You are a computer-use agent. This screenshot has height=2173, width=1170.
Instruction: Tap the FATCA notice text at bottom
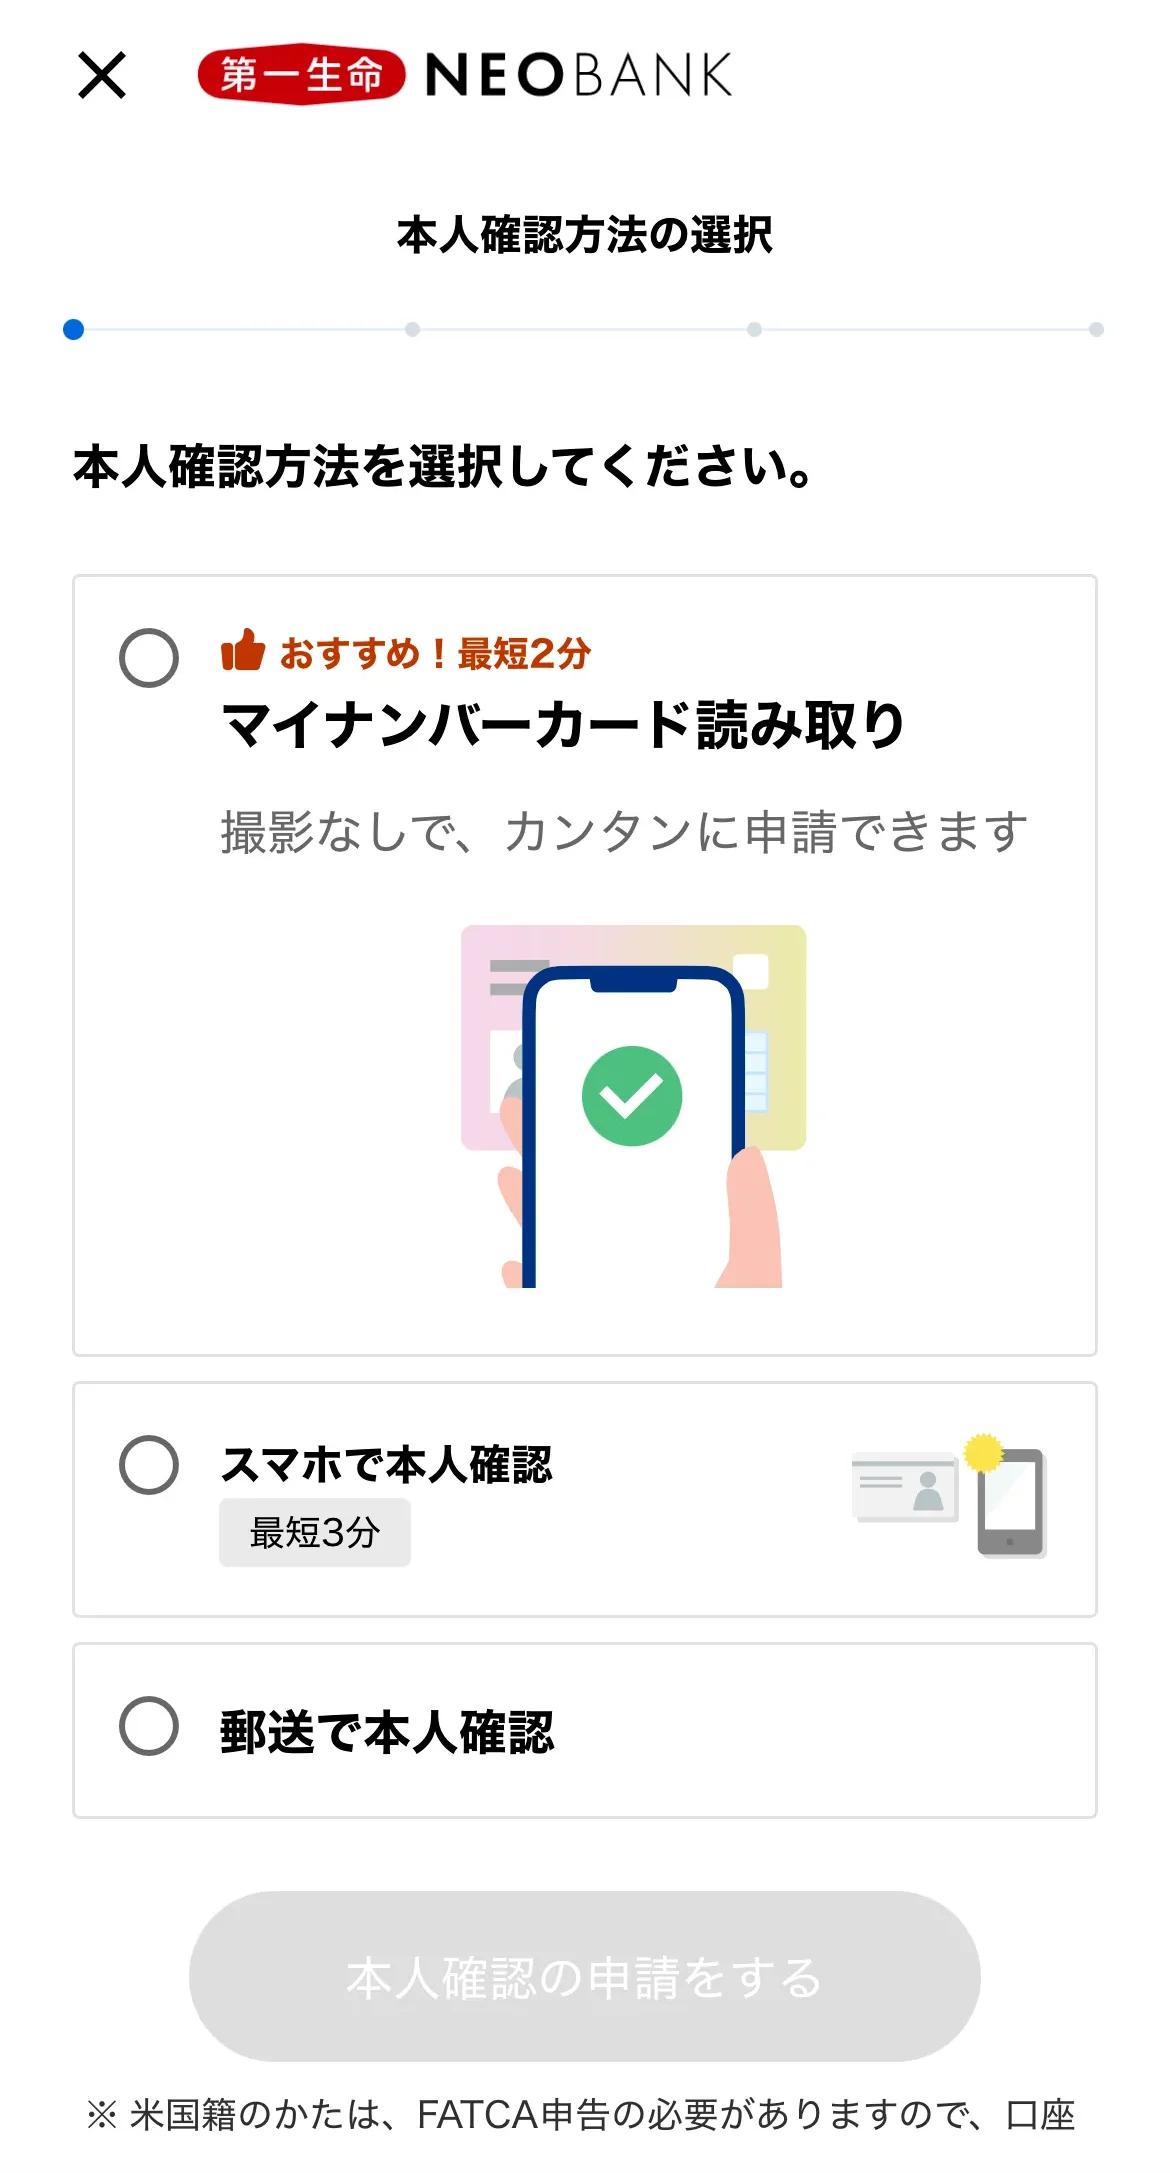pos(581,2115)
